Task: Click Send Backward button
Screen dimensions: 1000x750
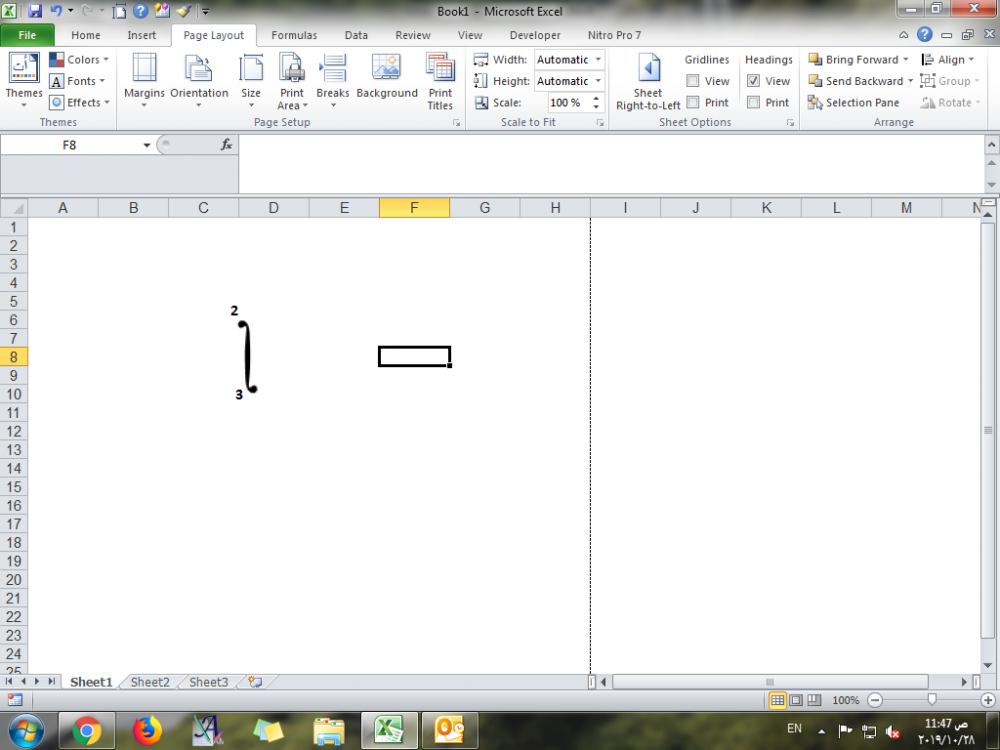Action: click(x=856, y=81)
